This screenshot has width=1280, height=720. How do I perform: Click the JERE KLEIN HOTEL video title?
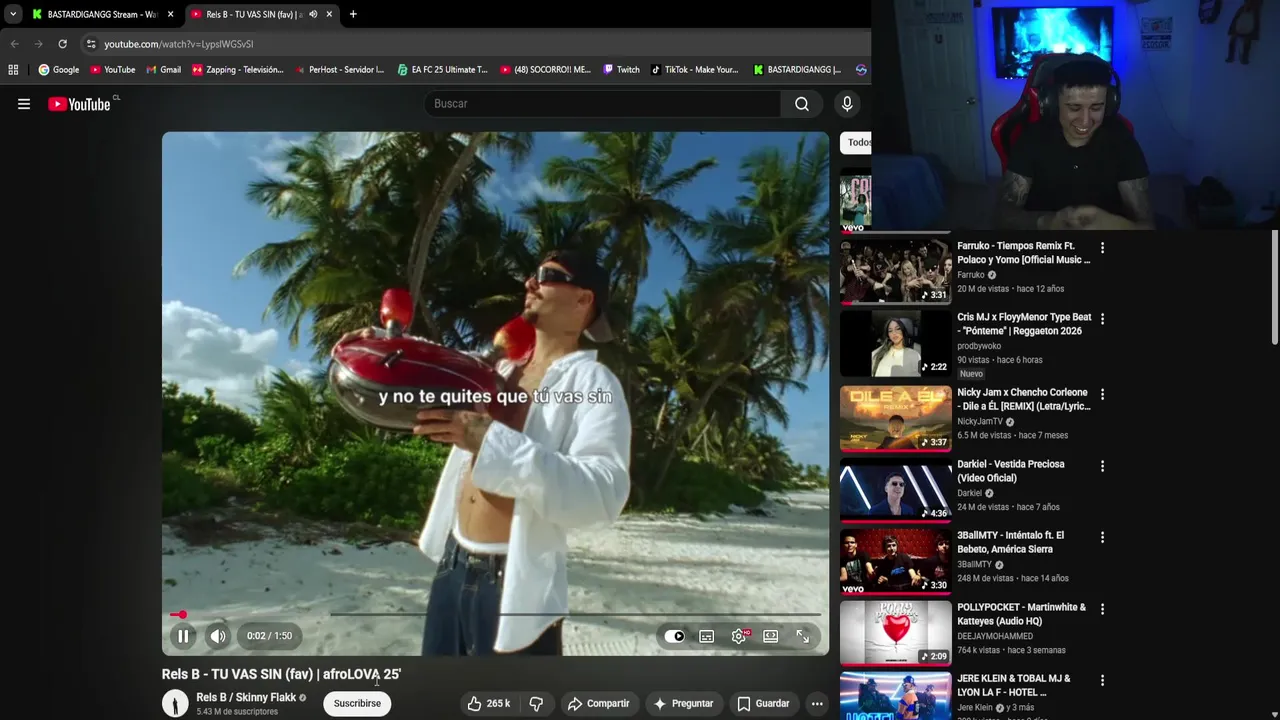tap(1014, 685)
